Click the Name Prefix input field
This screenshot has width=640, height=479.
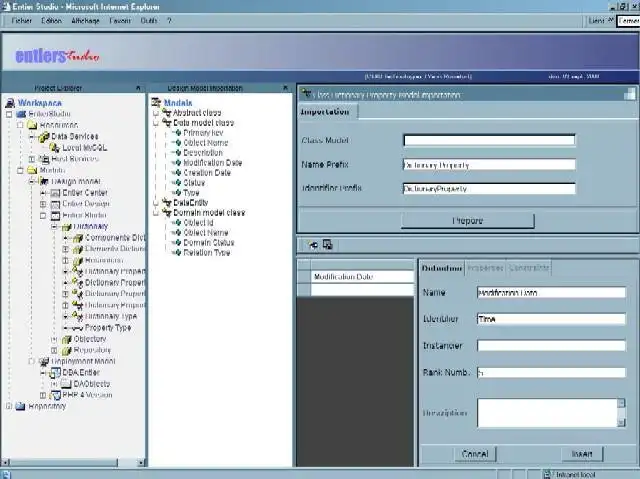[x=489, y=165]
